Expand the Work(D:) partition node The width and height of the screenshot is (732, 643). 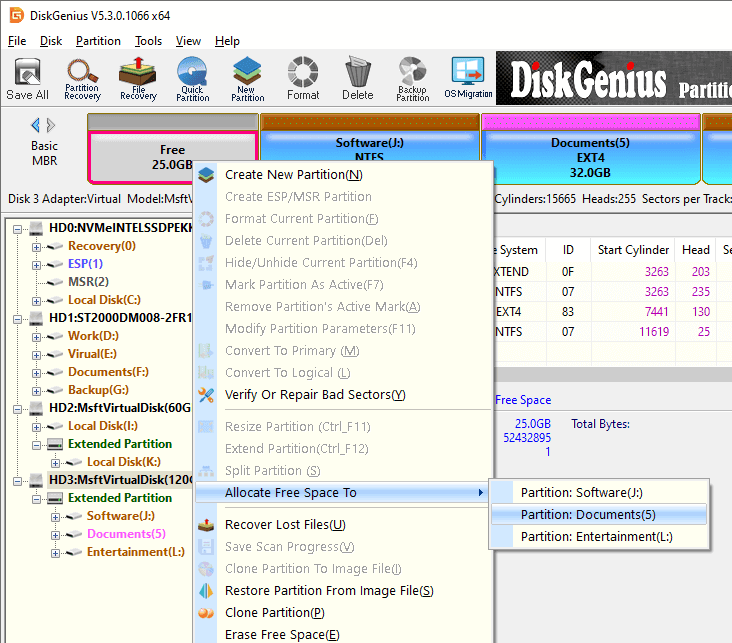(37, 336)
